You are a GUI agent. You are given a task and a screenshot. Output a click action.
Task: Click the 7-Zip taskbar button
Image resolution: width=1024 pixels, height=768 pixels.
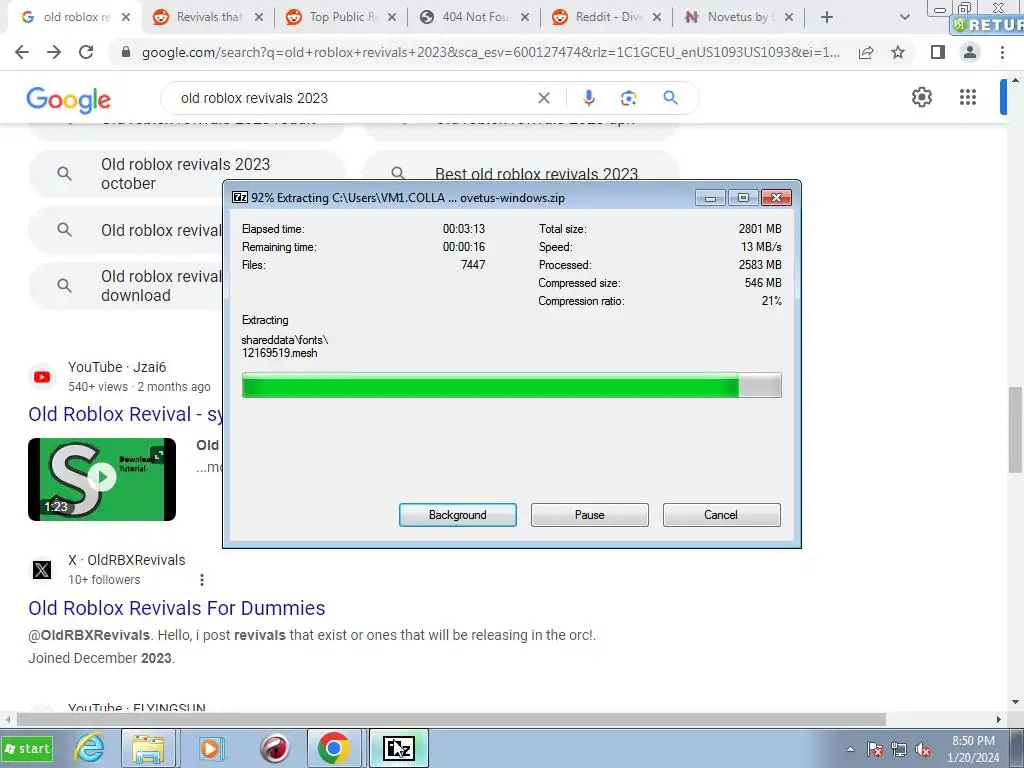click(398, 748)
